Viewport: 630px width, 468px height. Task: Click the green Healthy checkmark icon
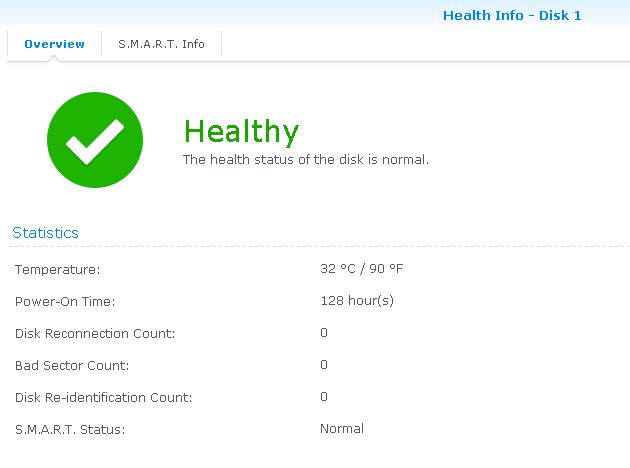click(x=95, y=140)
